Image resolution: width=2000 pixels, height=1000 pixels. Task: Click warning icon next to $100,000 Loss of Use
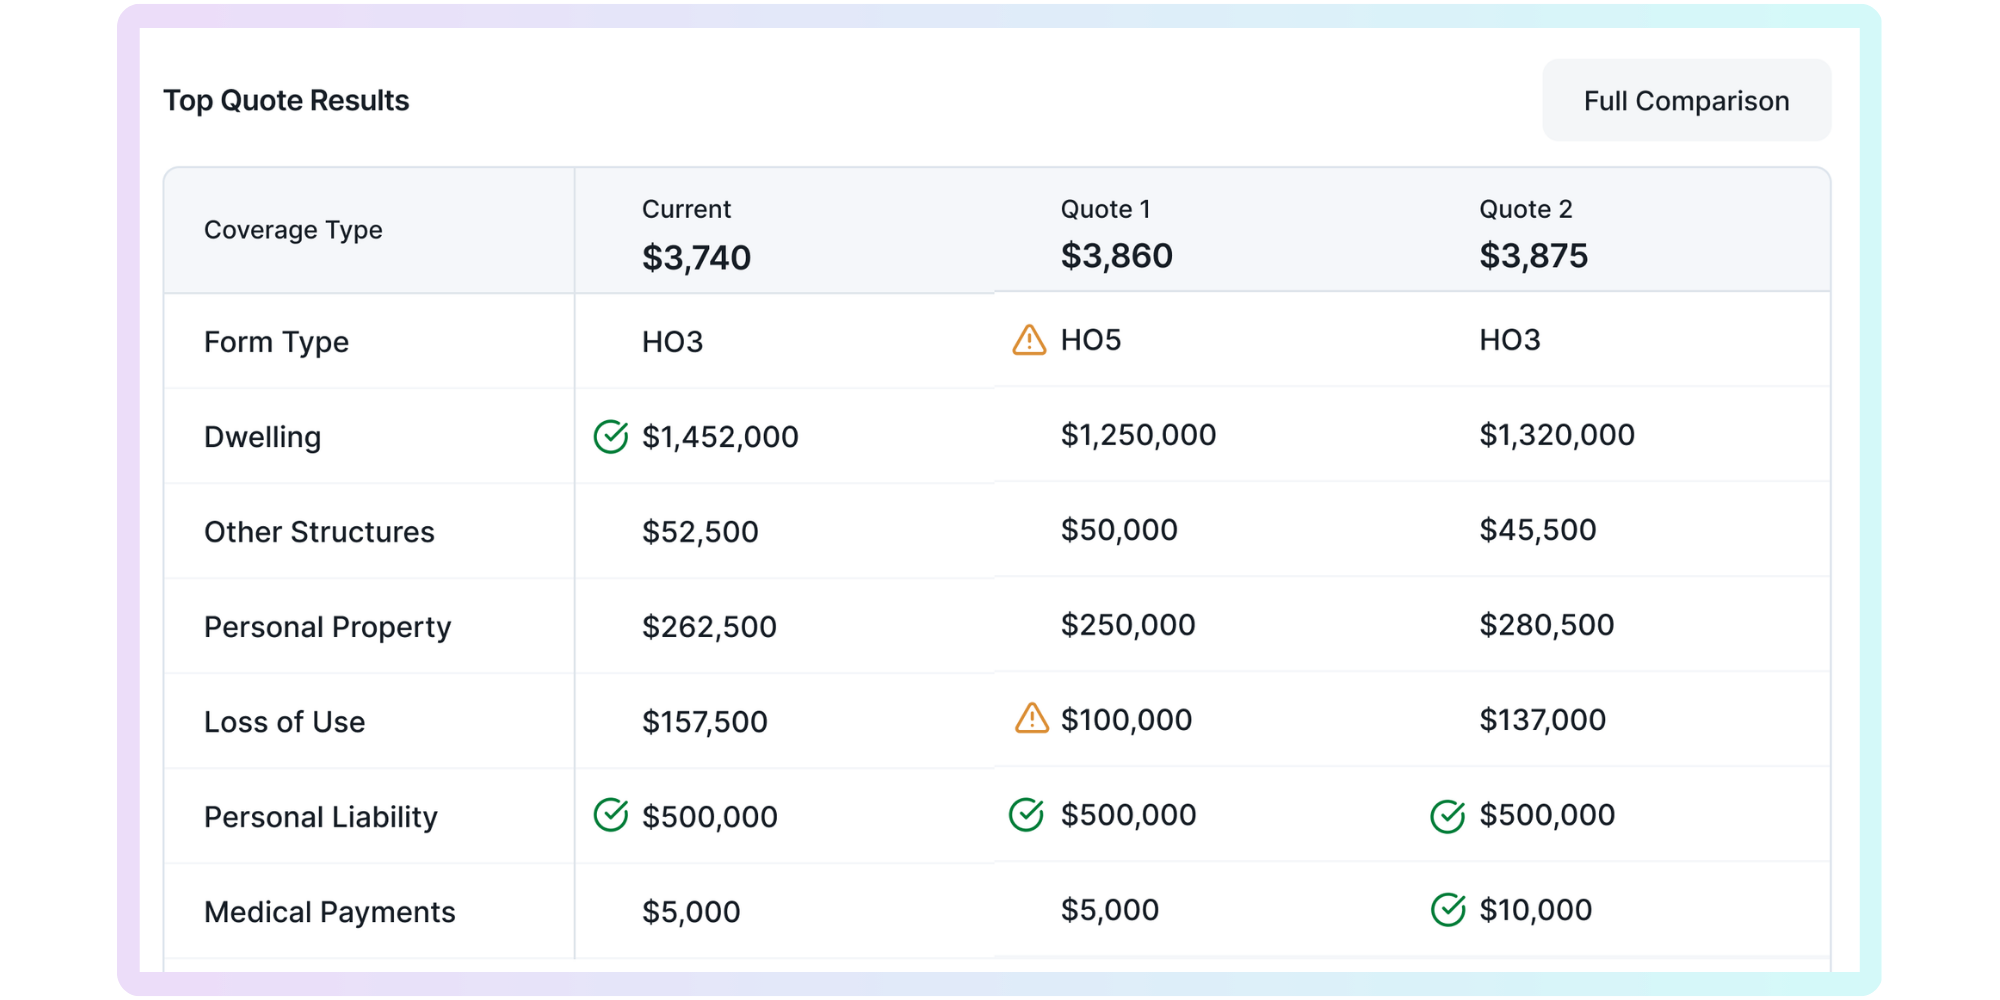pos(1031,718)
